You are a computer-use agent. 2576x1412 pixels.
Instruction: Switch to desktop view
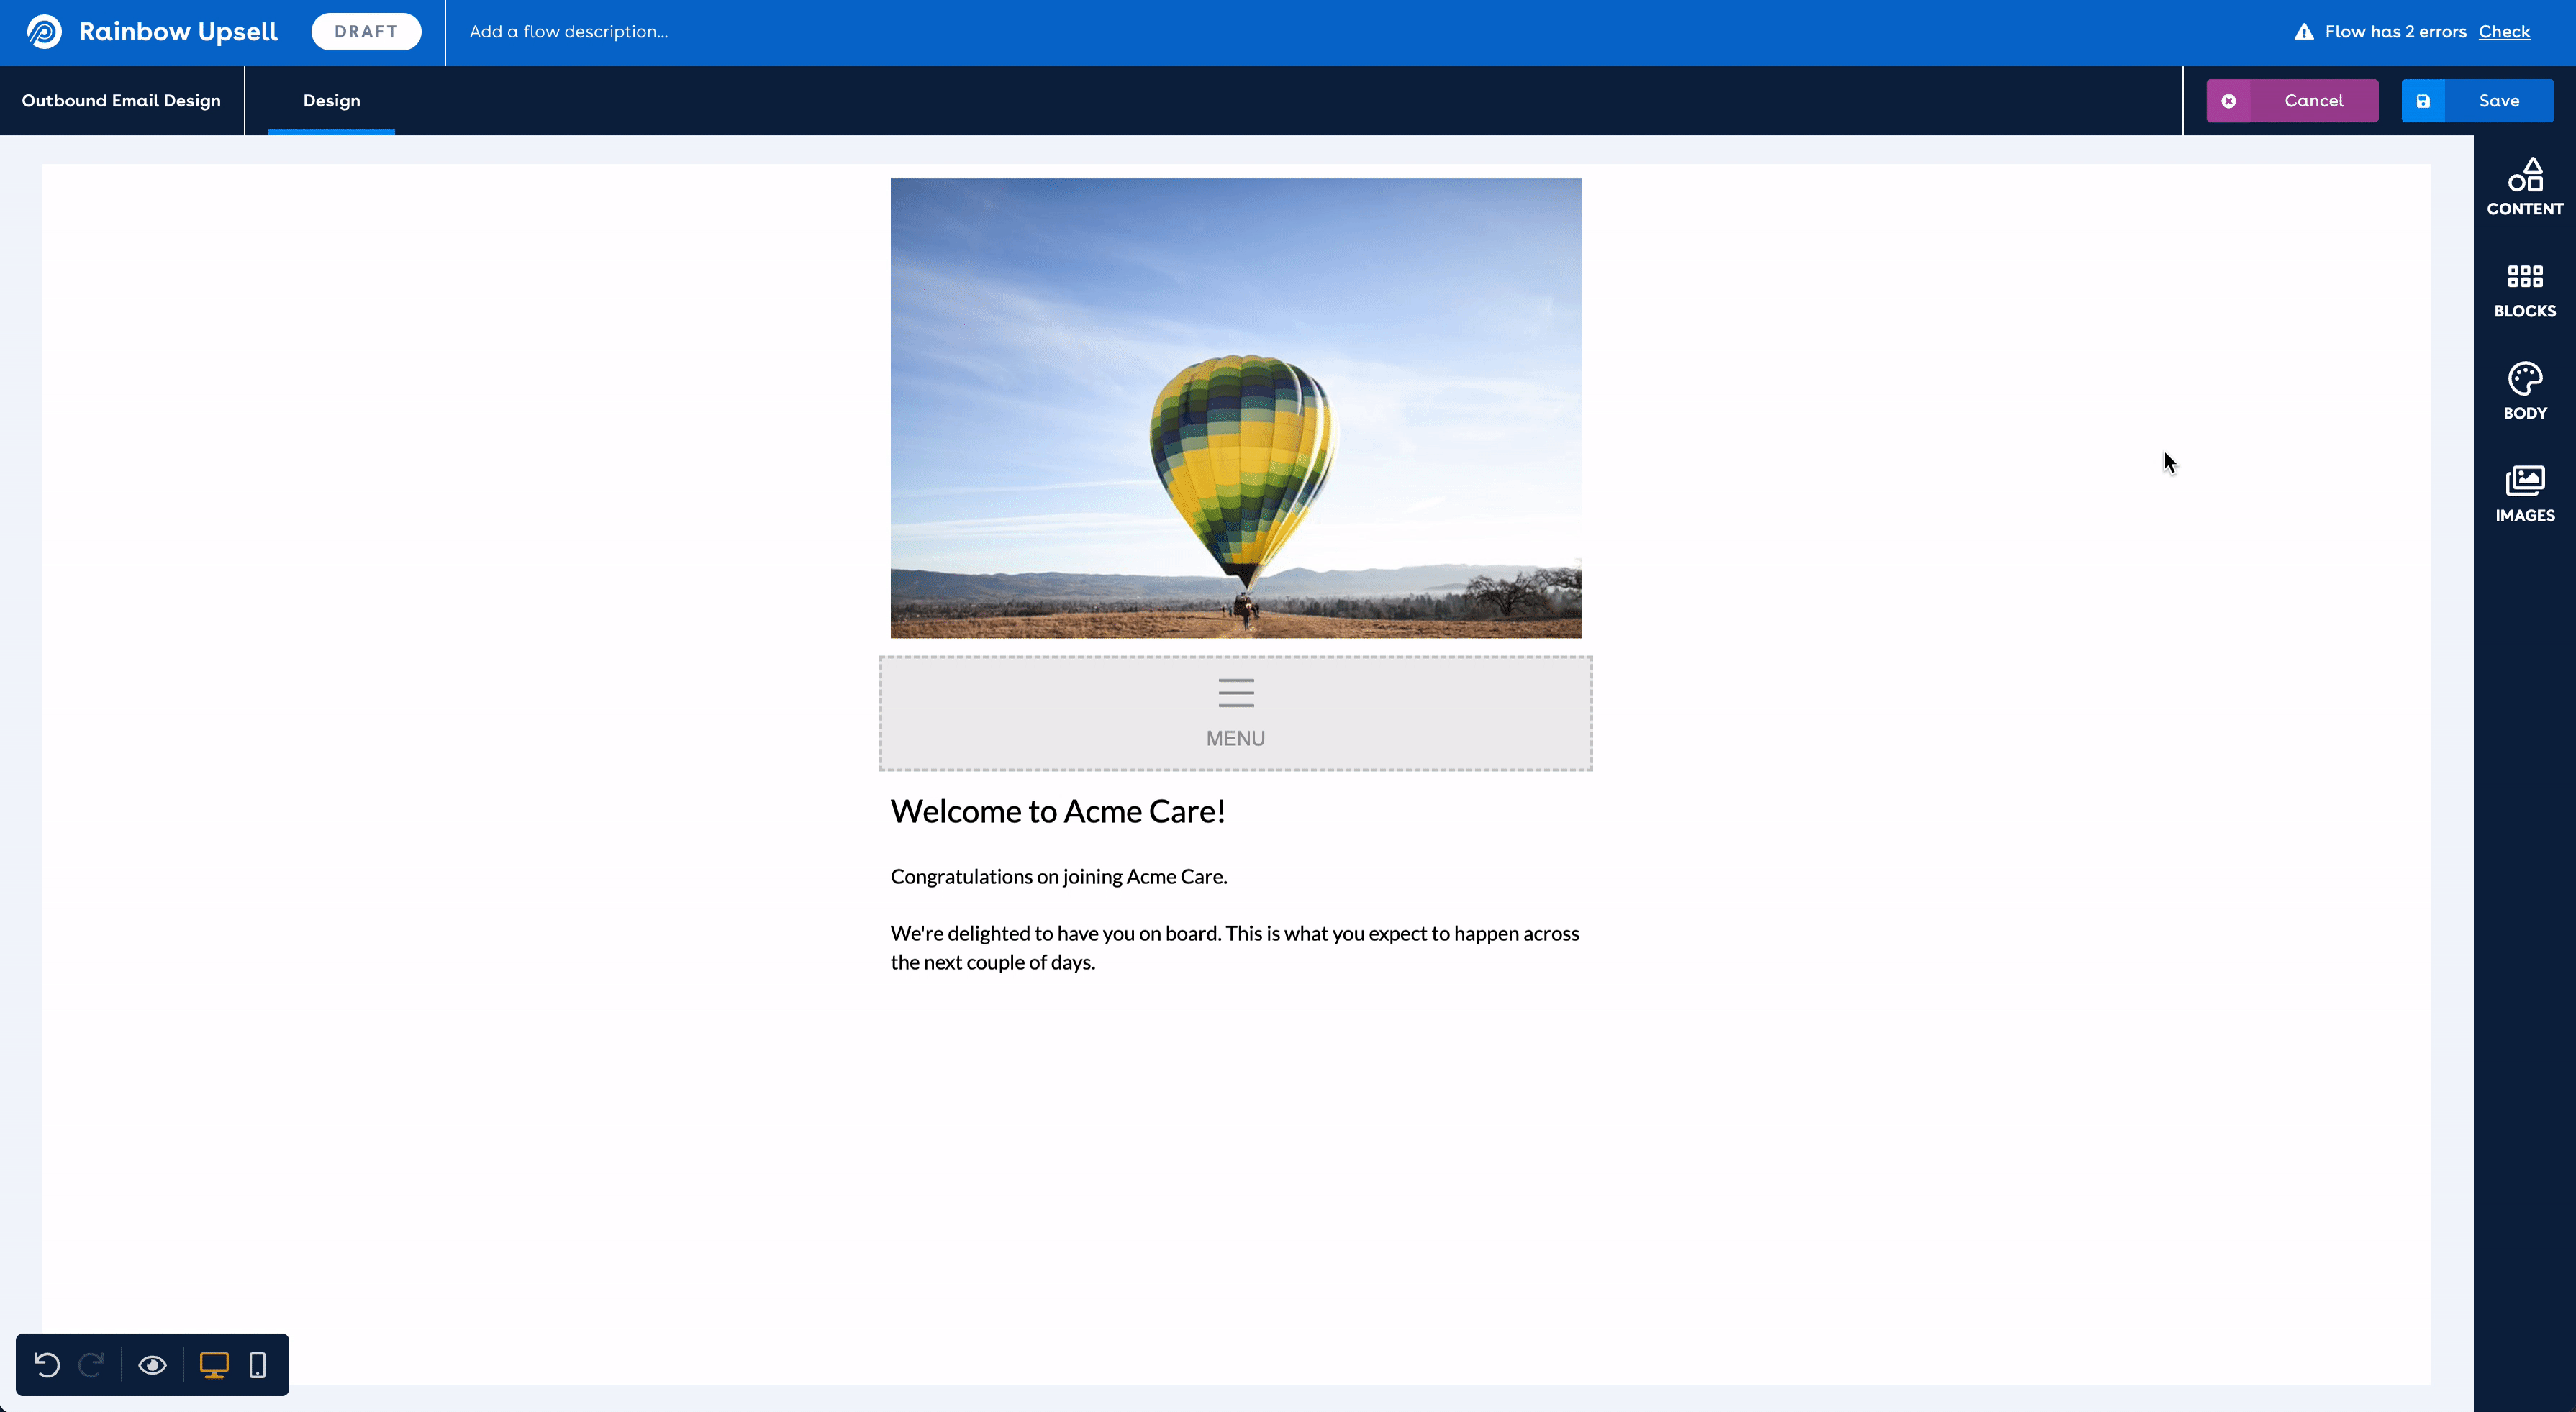coord(214,1364)
